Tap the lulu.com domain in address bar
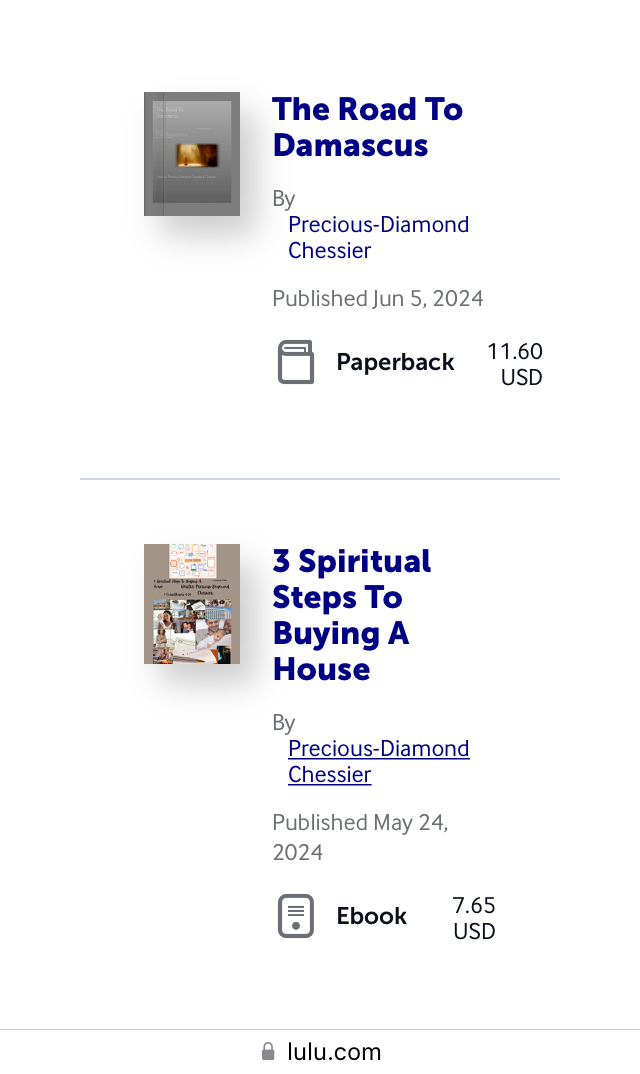 (334, 1052)
